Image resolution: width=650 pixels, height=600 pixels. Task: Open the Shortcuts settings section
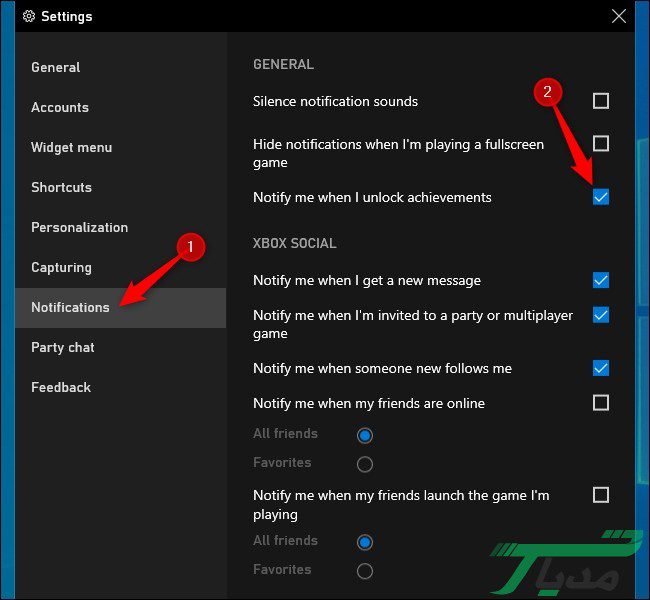tap(61, 187)
